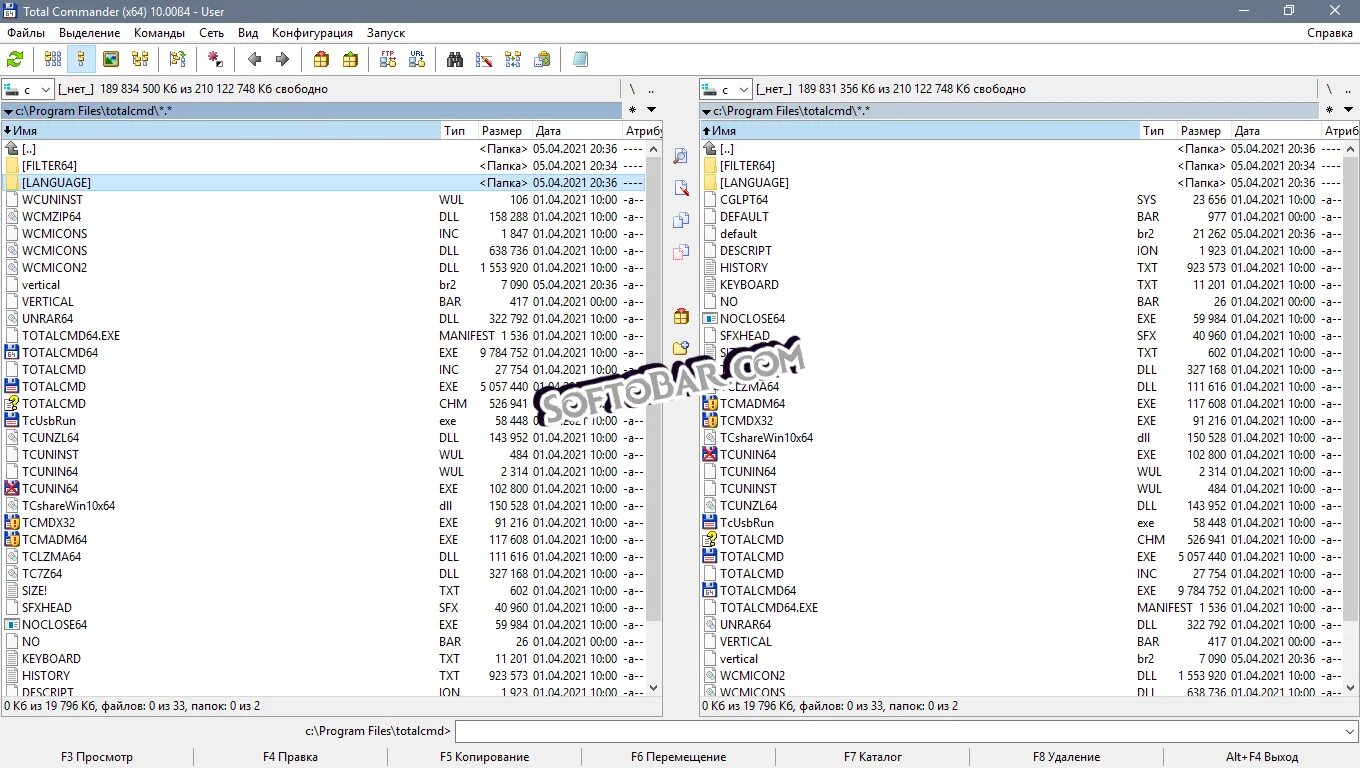Sort the left panel by Тип column

click(x=458, y=131)
